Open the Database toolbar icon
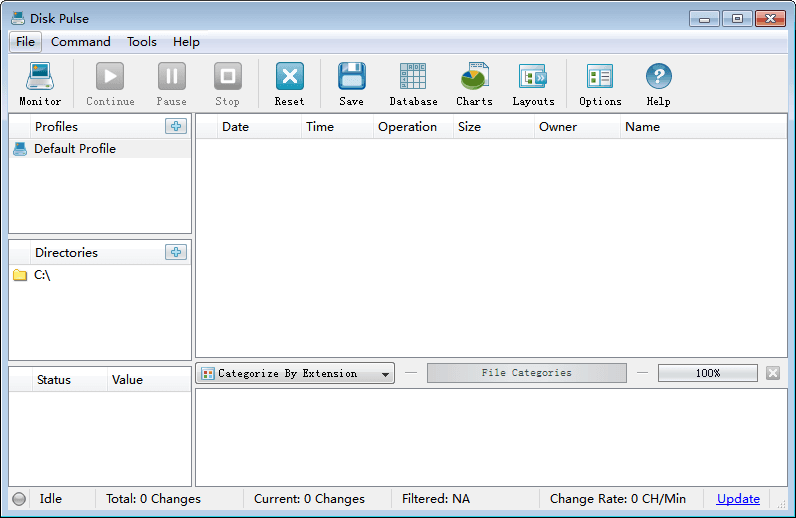Viewport: 796px width, 518px height. tap(413, 77)
